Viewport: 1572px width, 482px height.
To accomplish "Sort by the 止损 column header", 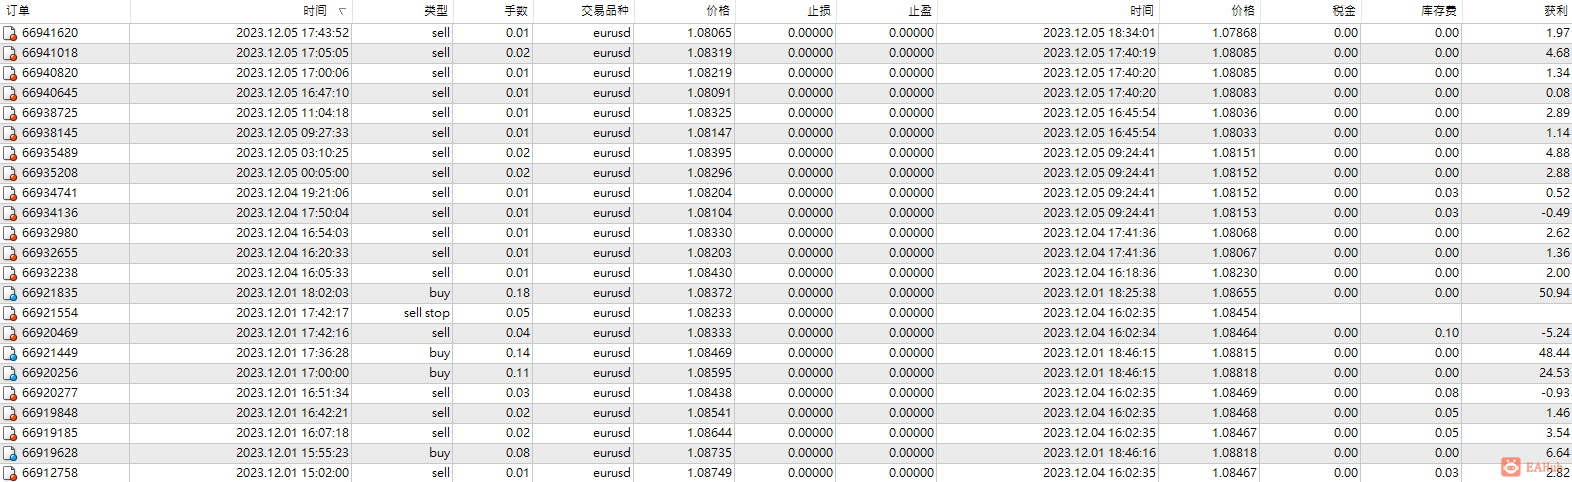I will pos(819,11).
